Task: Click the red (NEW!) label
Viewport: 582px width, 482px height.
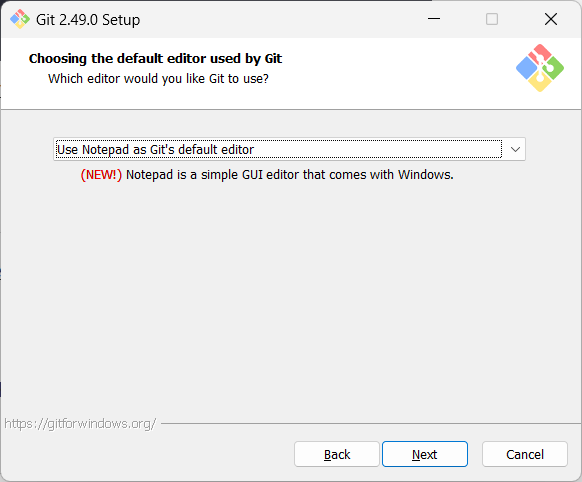Action: click(101, 174)
